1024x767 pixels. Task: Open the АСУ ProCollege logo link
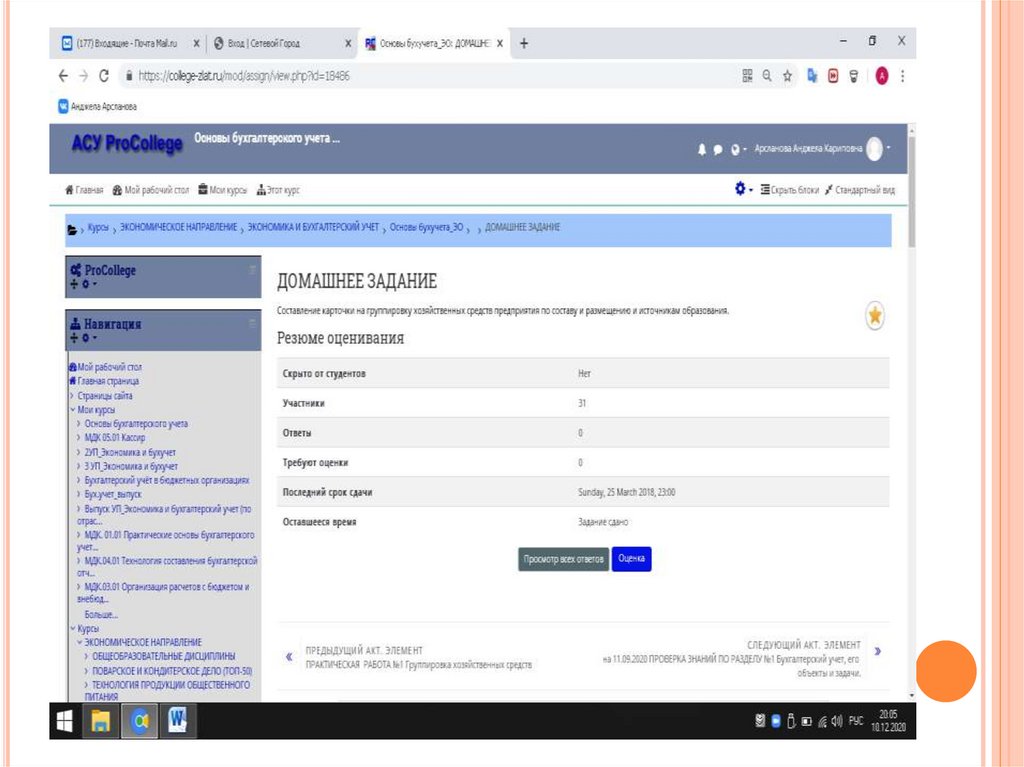pyautogui.click(x=127, y=143)
